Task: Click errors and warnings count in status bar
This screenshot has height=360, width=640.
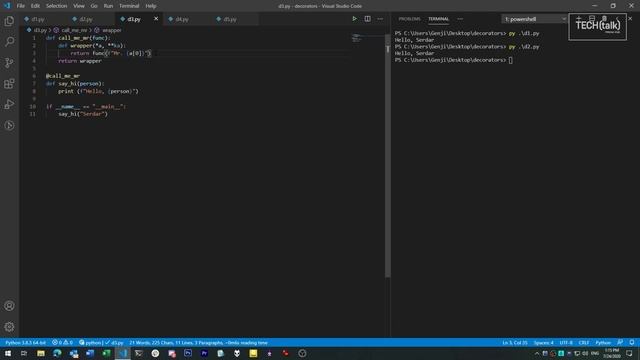Action: point(62,342)
